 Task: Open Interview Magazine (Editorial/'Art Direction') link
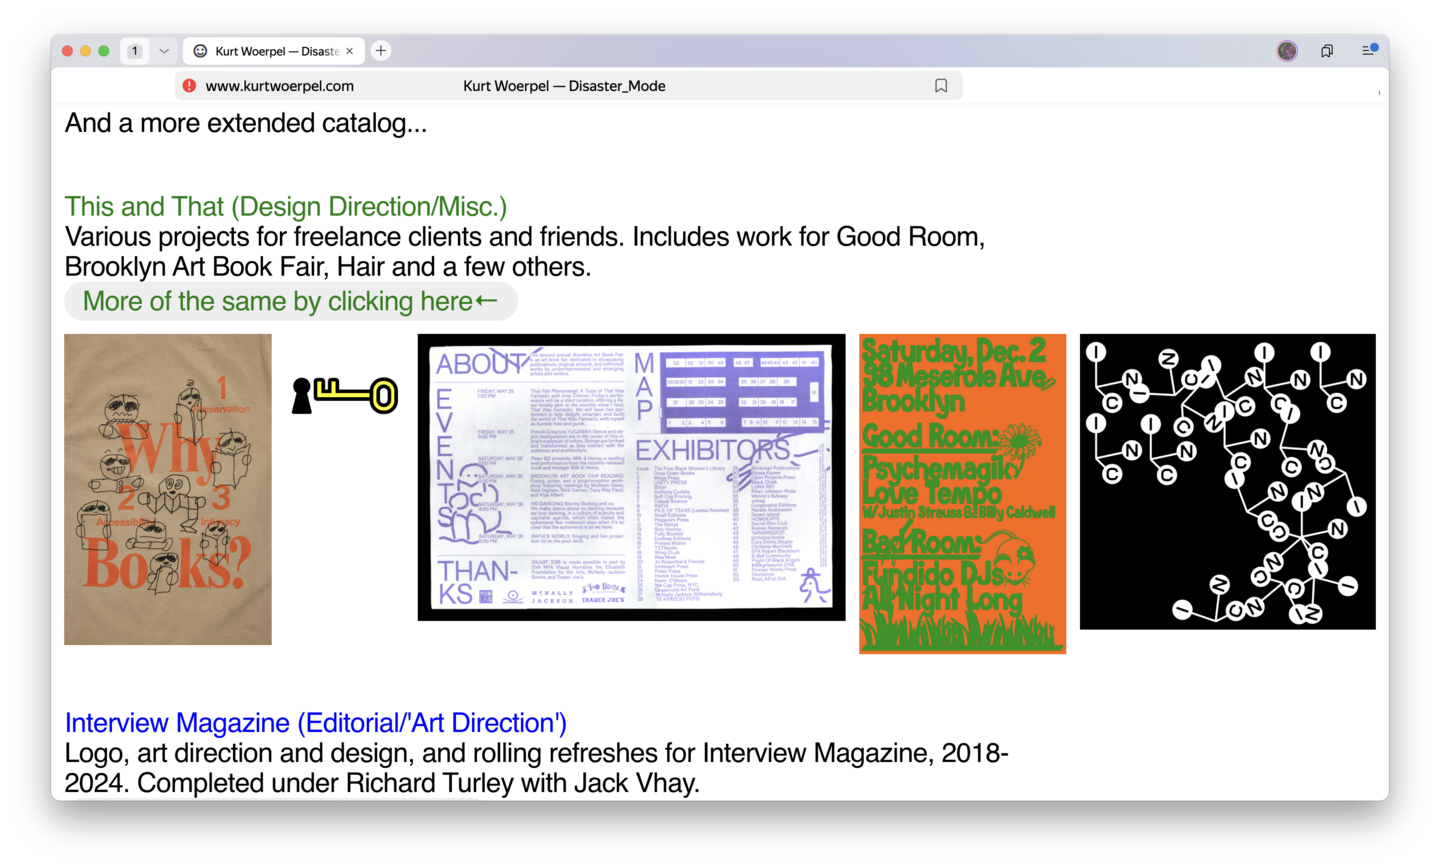(x=316, y=722)
